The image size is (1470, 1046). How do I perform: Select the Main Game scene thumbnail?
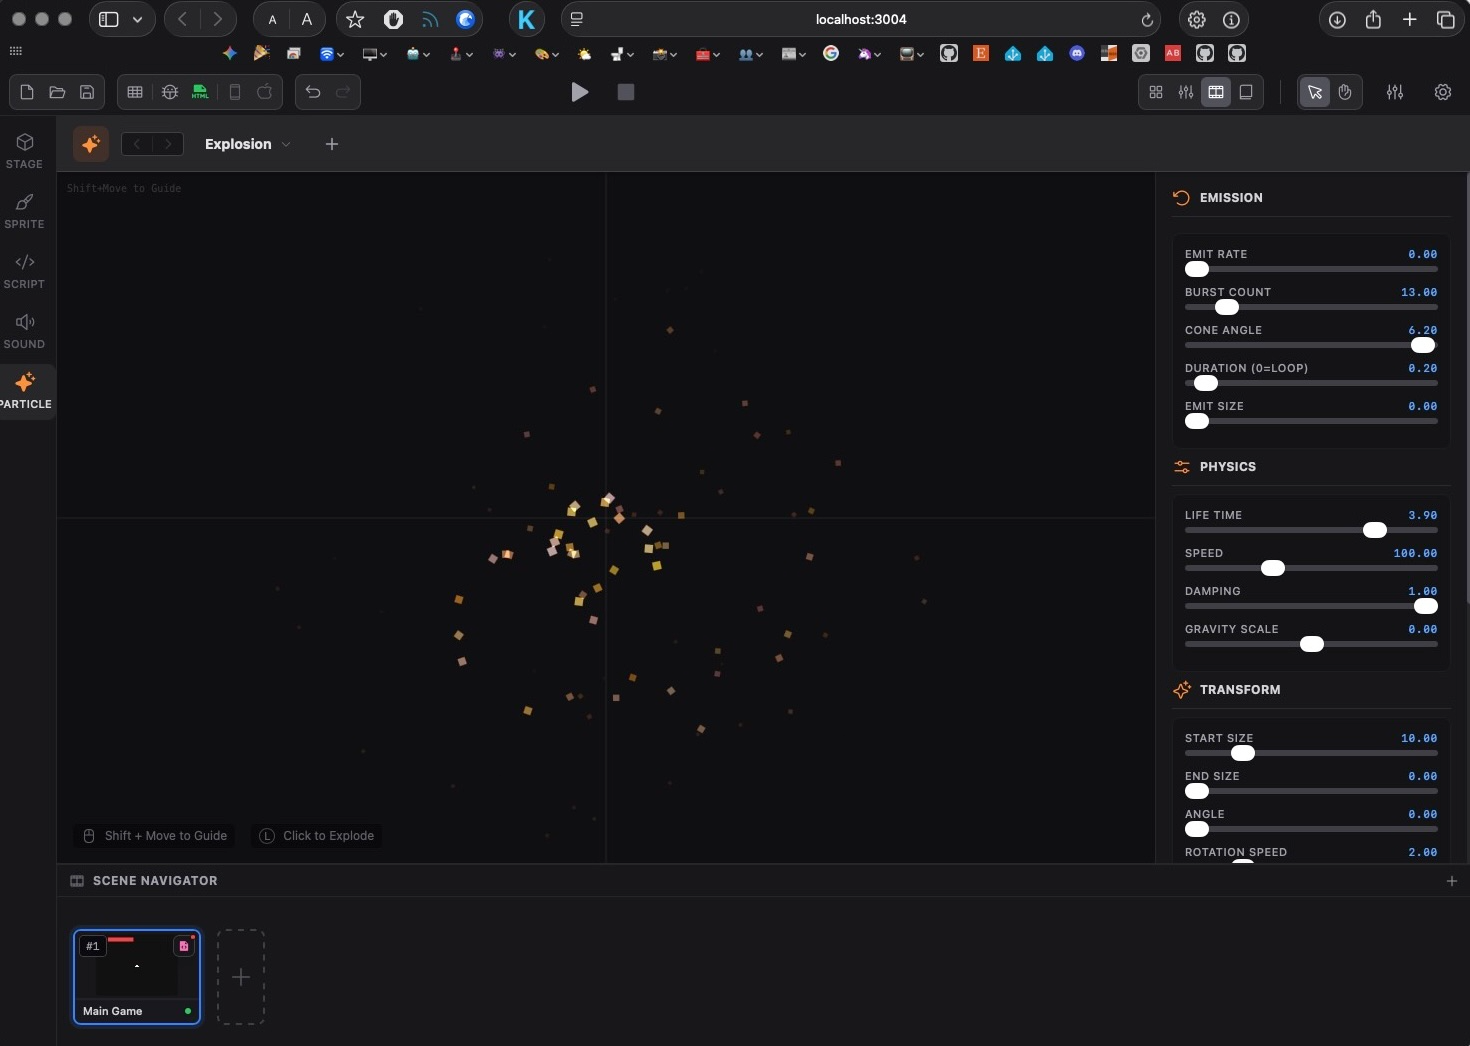137,977
